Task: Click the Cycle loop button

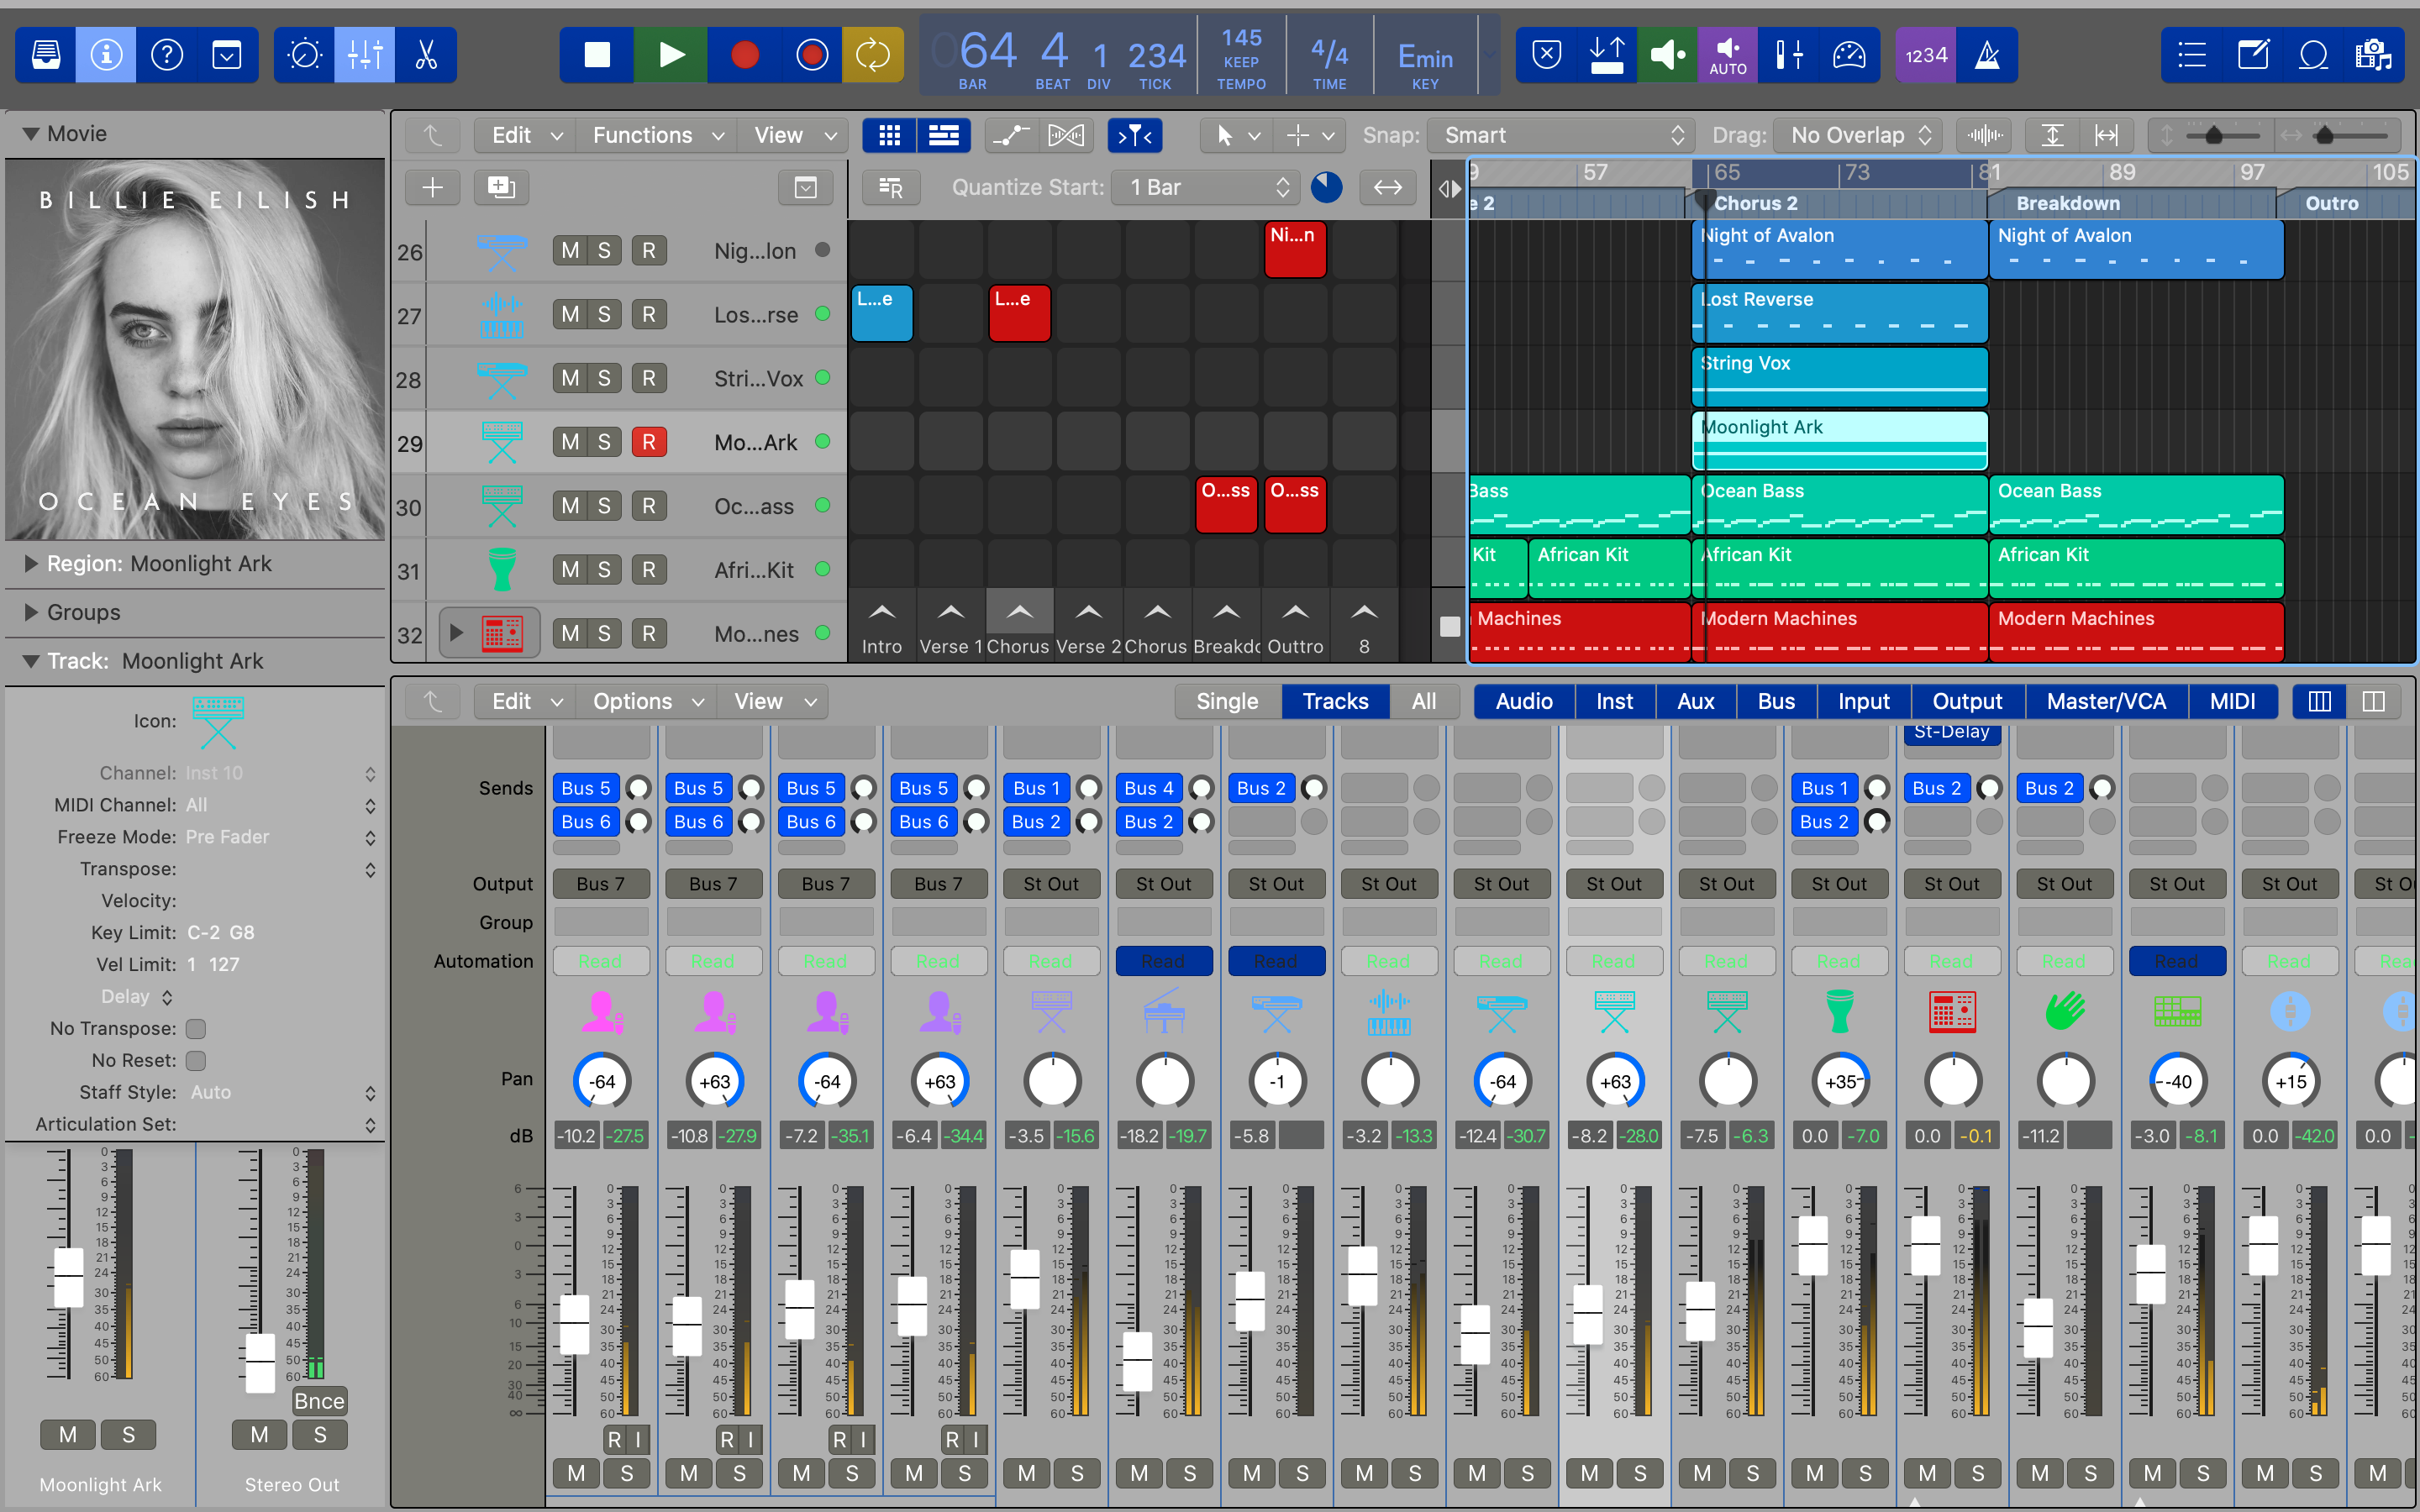Action: click(872, 55)
